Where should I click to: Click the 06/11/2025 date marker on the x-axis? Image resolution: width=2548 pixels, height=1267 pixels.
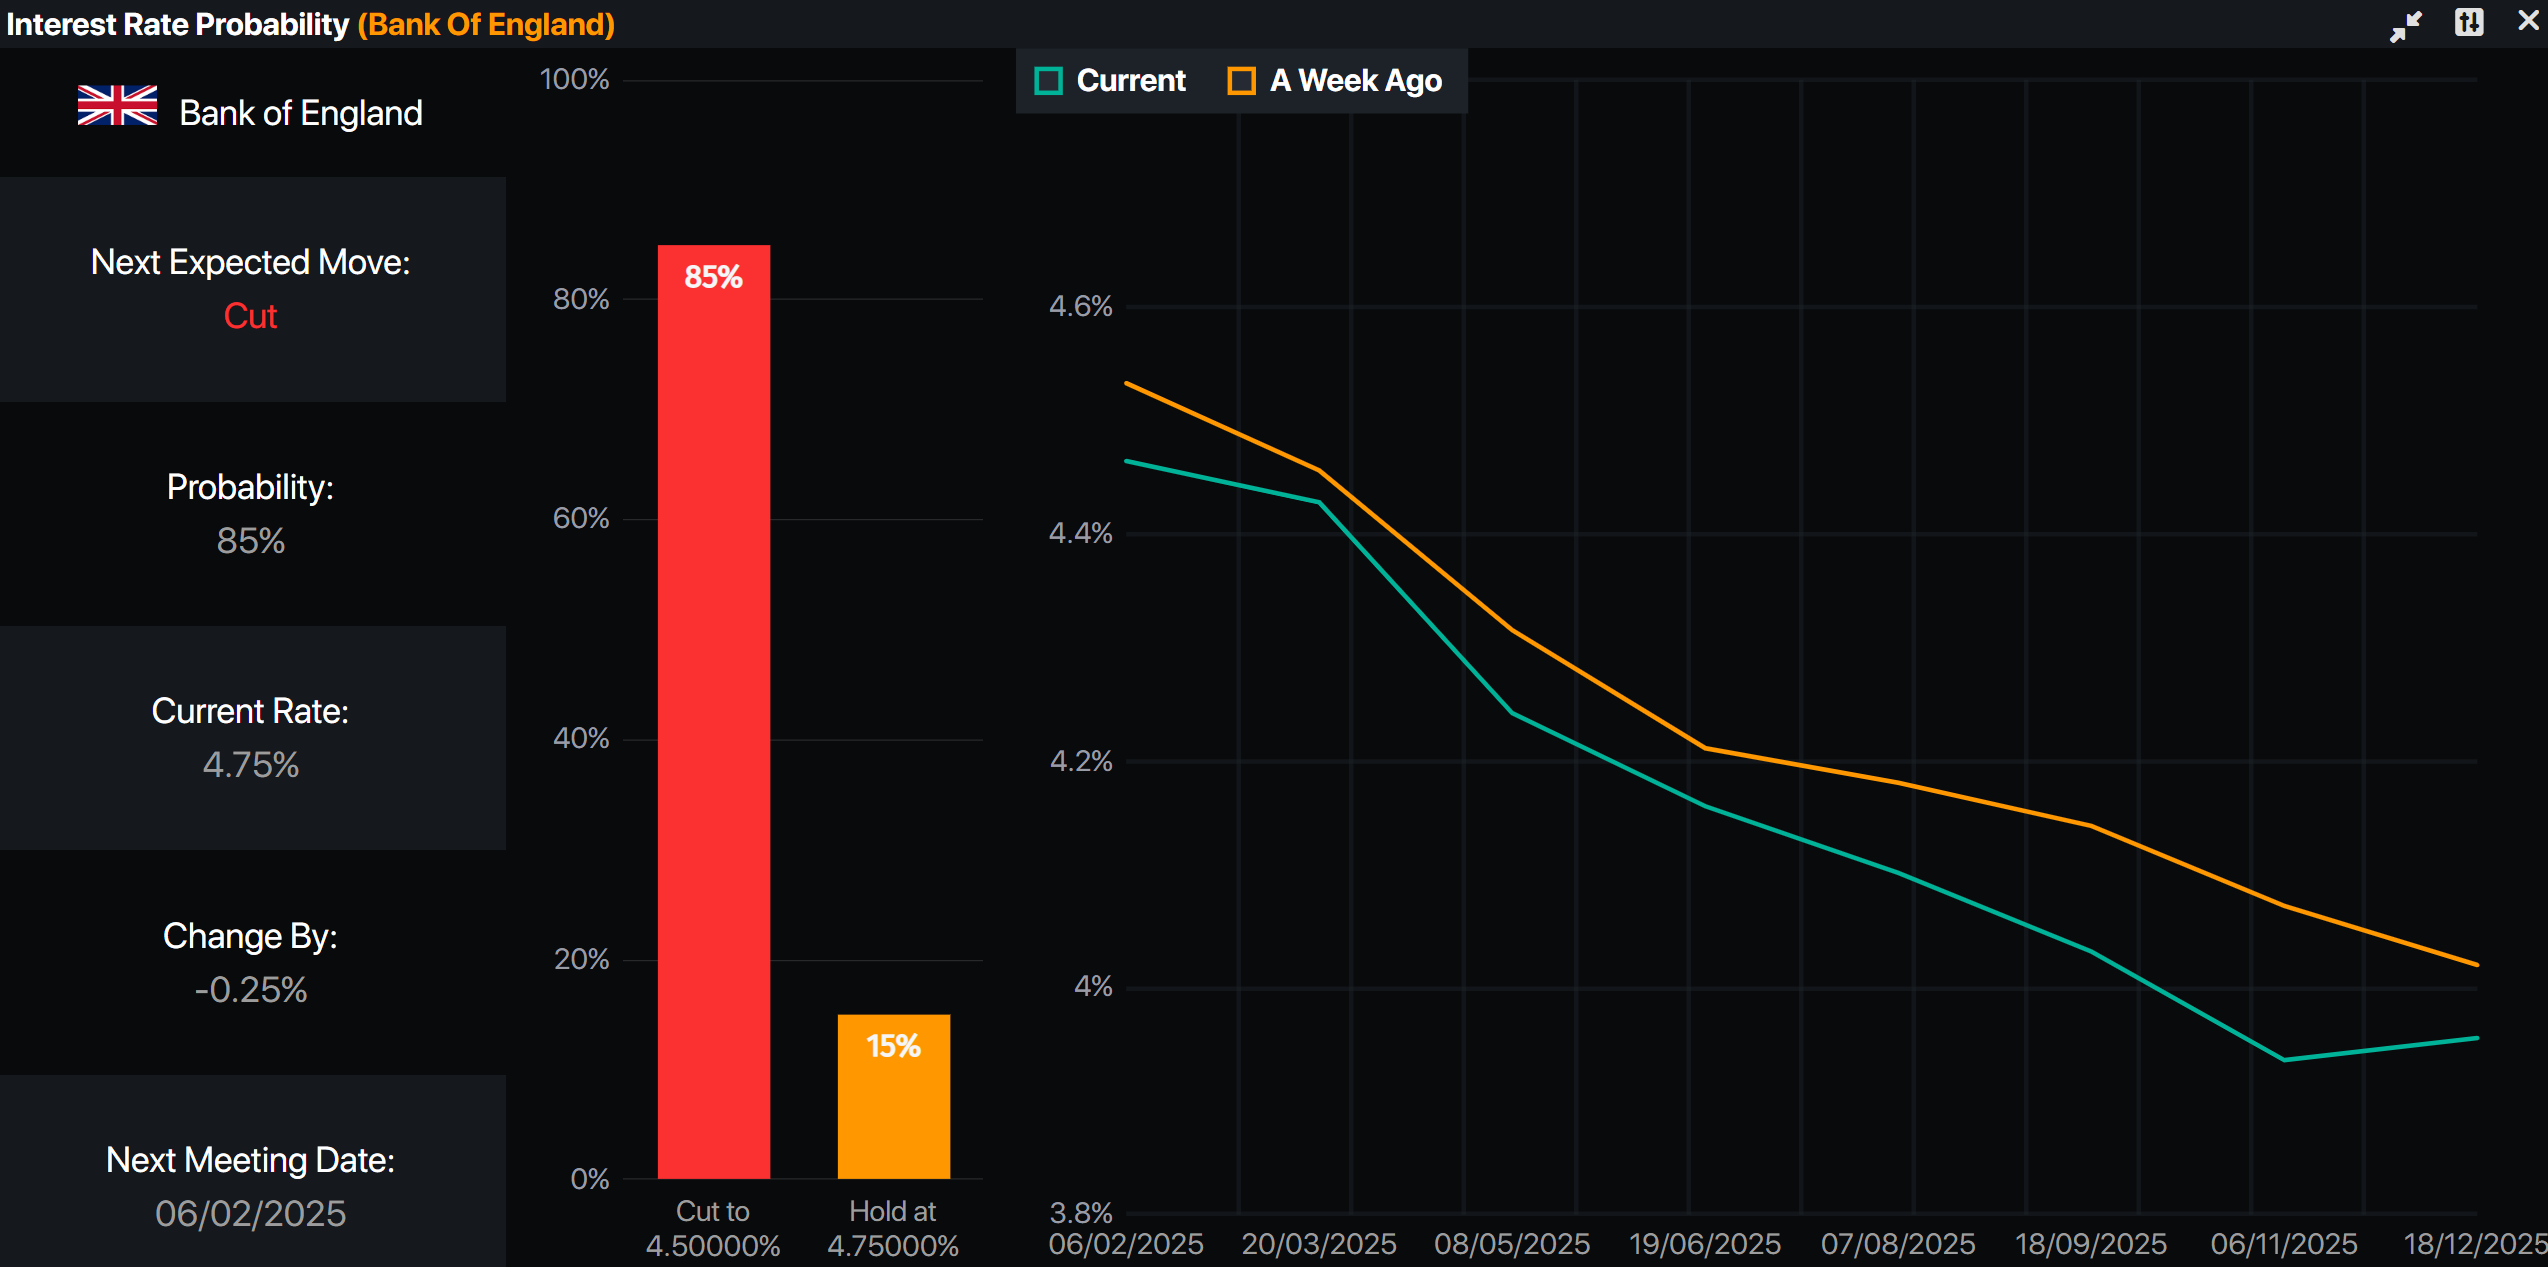[x=2284, y=1243]
